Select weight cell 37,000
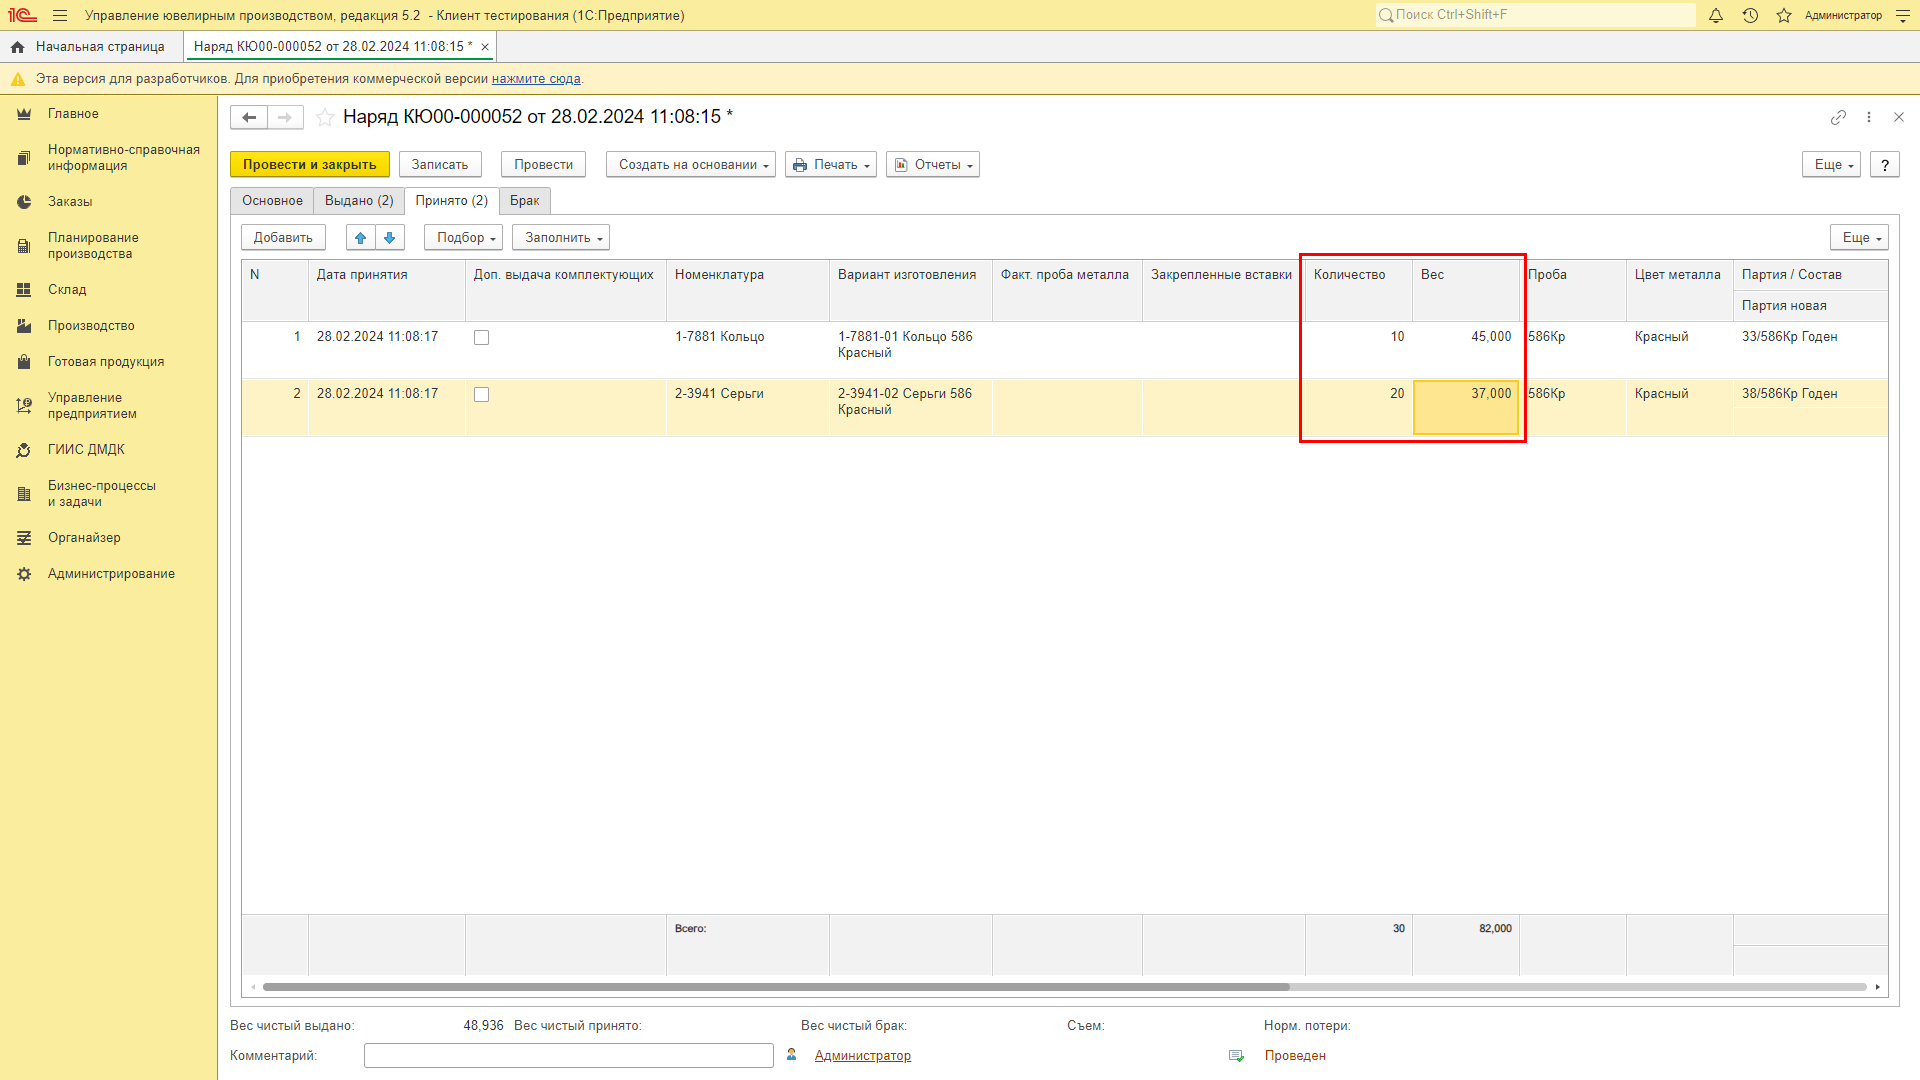The image size is (1920, 1080). pyautogui.click(x=1466, y=408)
